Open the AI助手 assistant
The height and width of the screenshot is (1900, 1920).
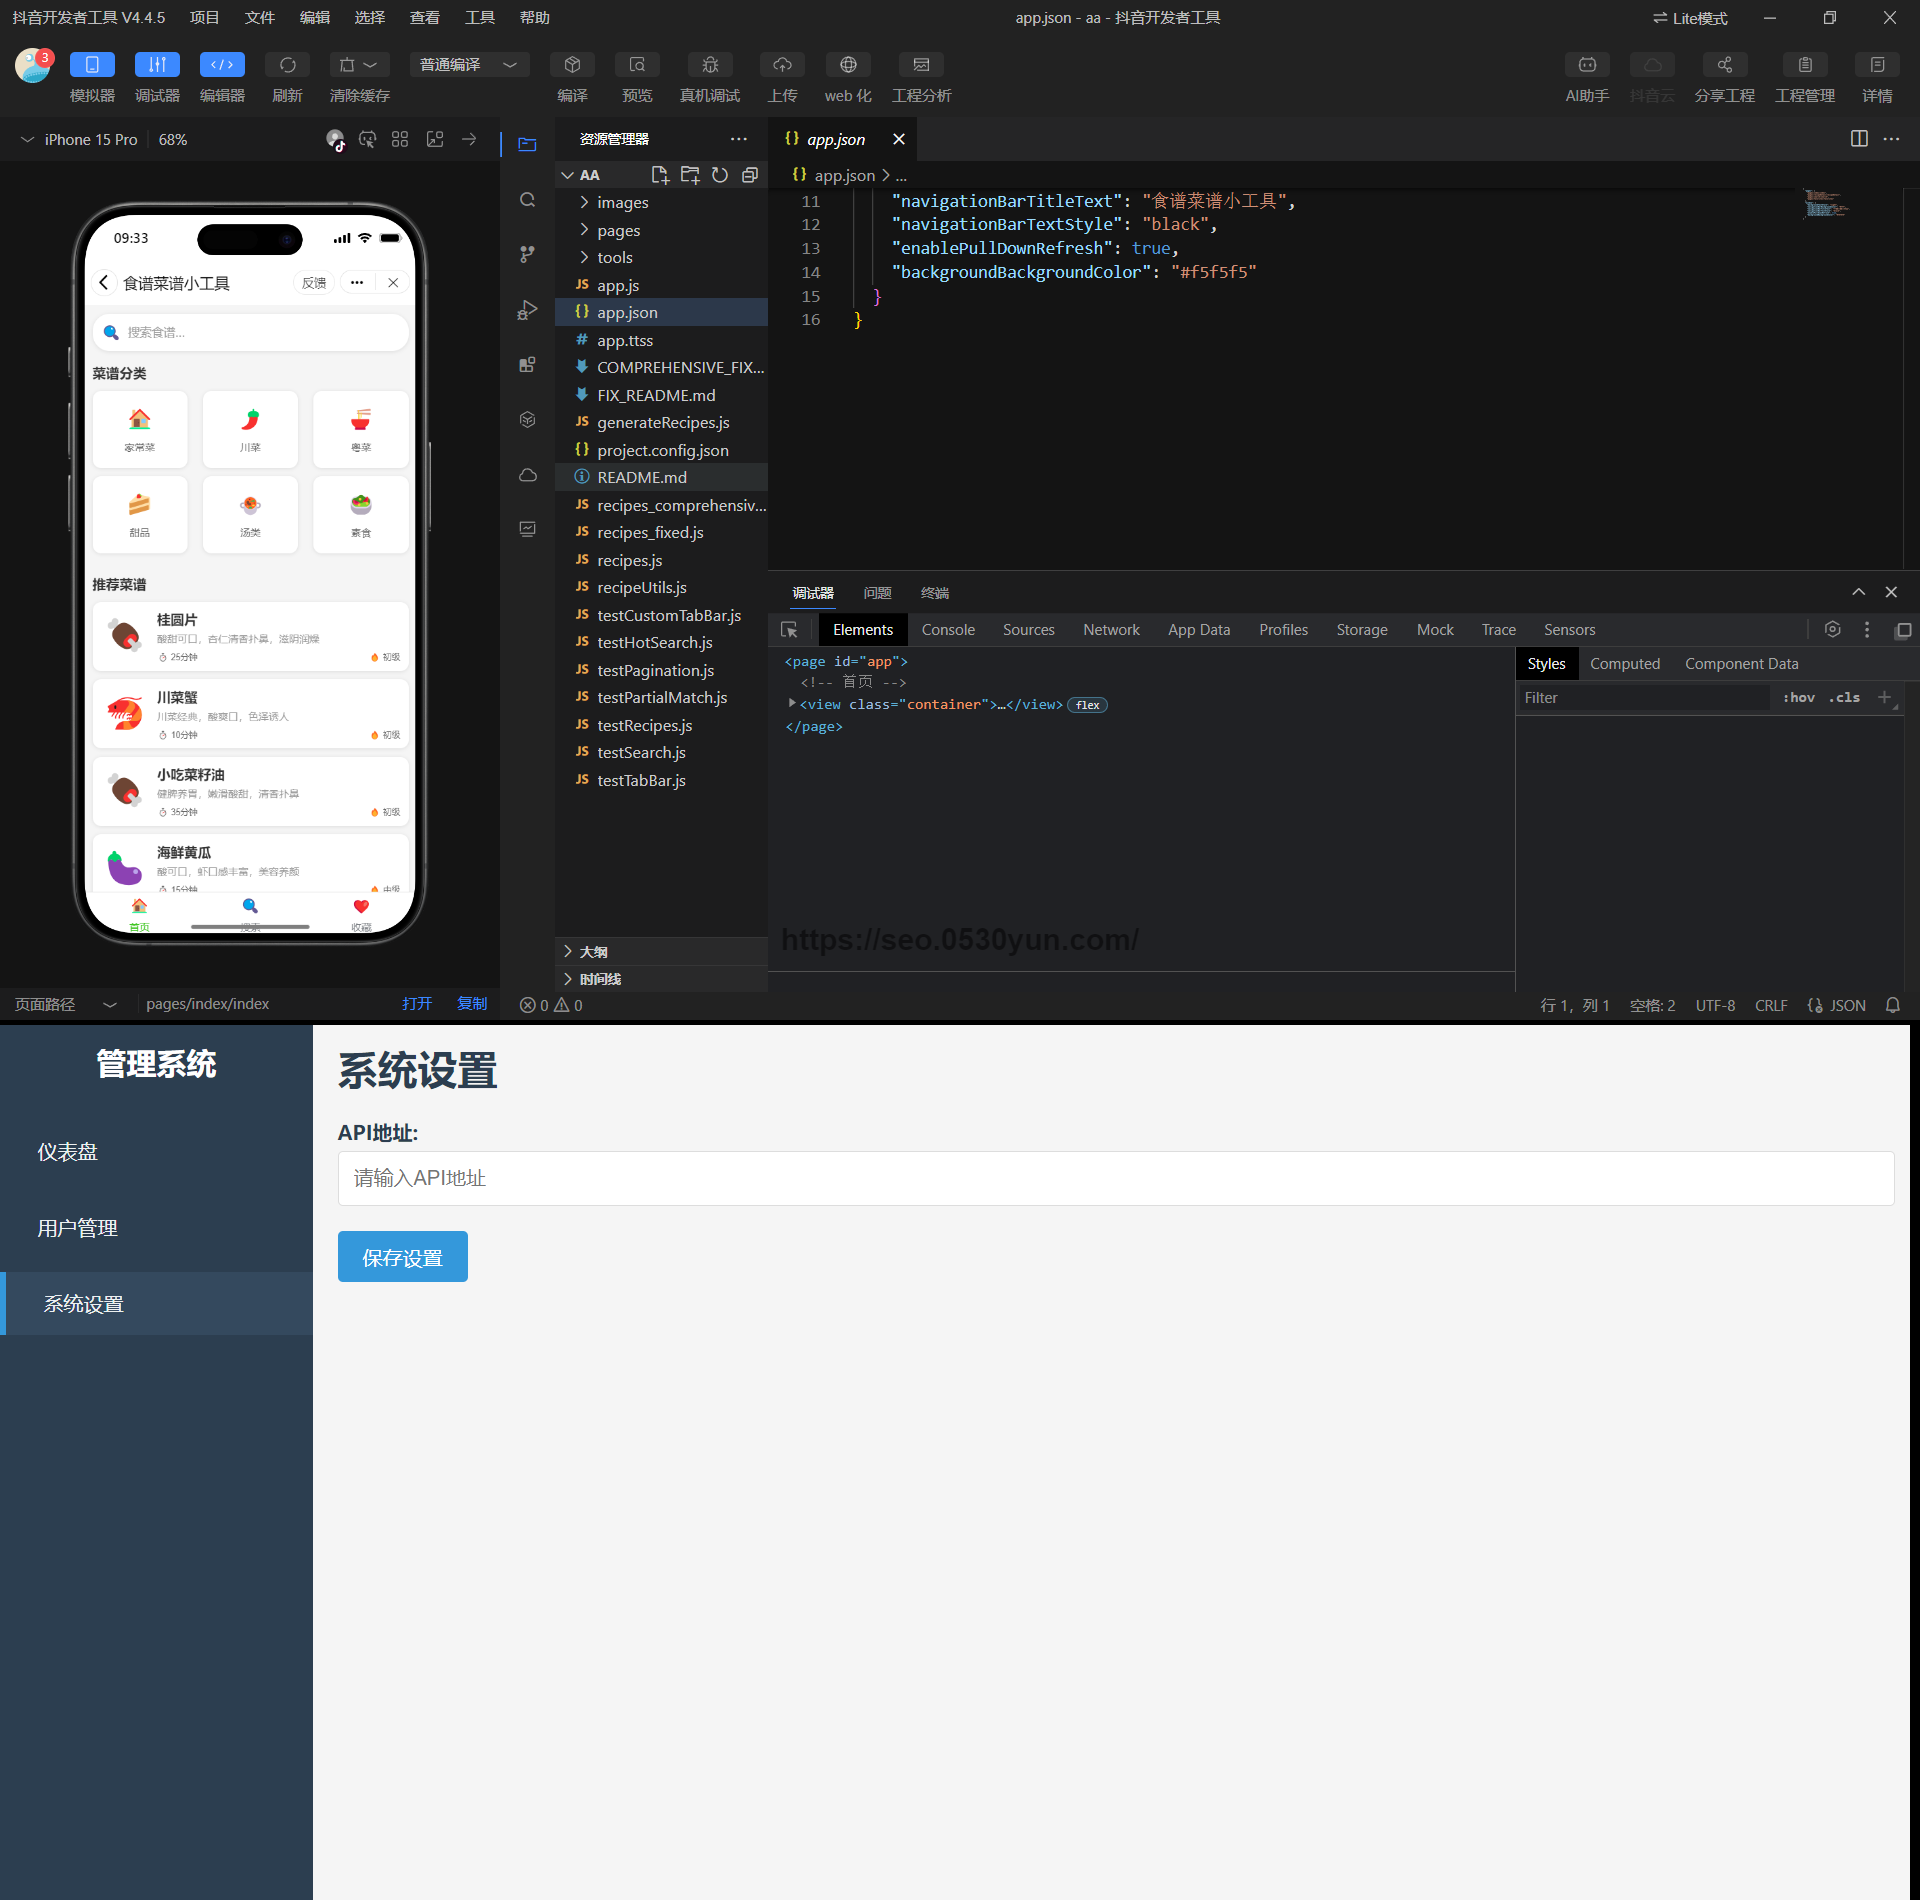click(x=1587, y=65)
